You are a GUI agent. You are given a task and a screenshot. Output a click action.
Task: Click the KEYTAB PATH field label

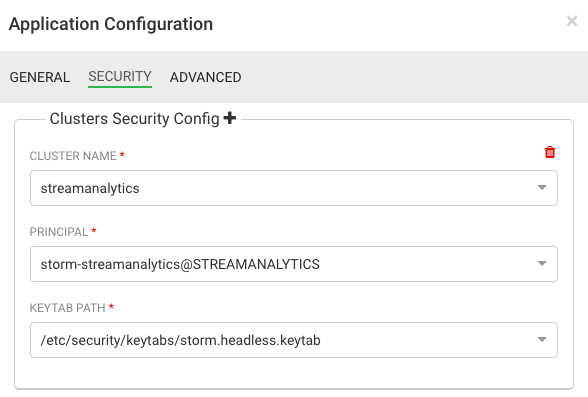68,308
